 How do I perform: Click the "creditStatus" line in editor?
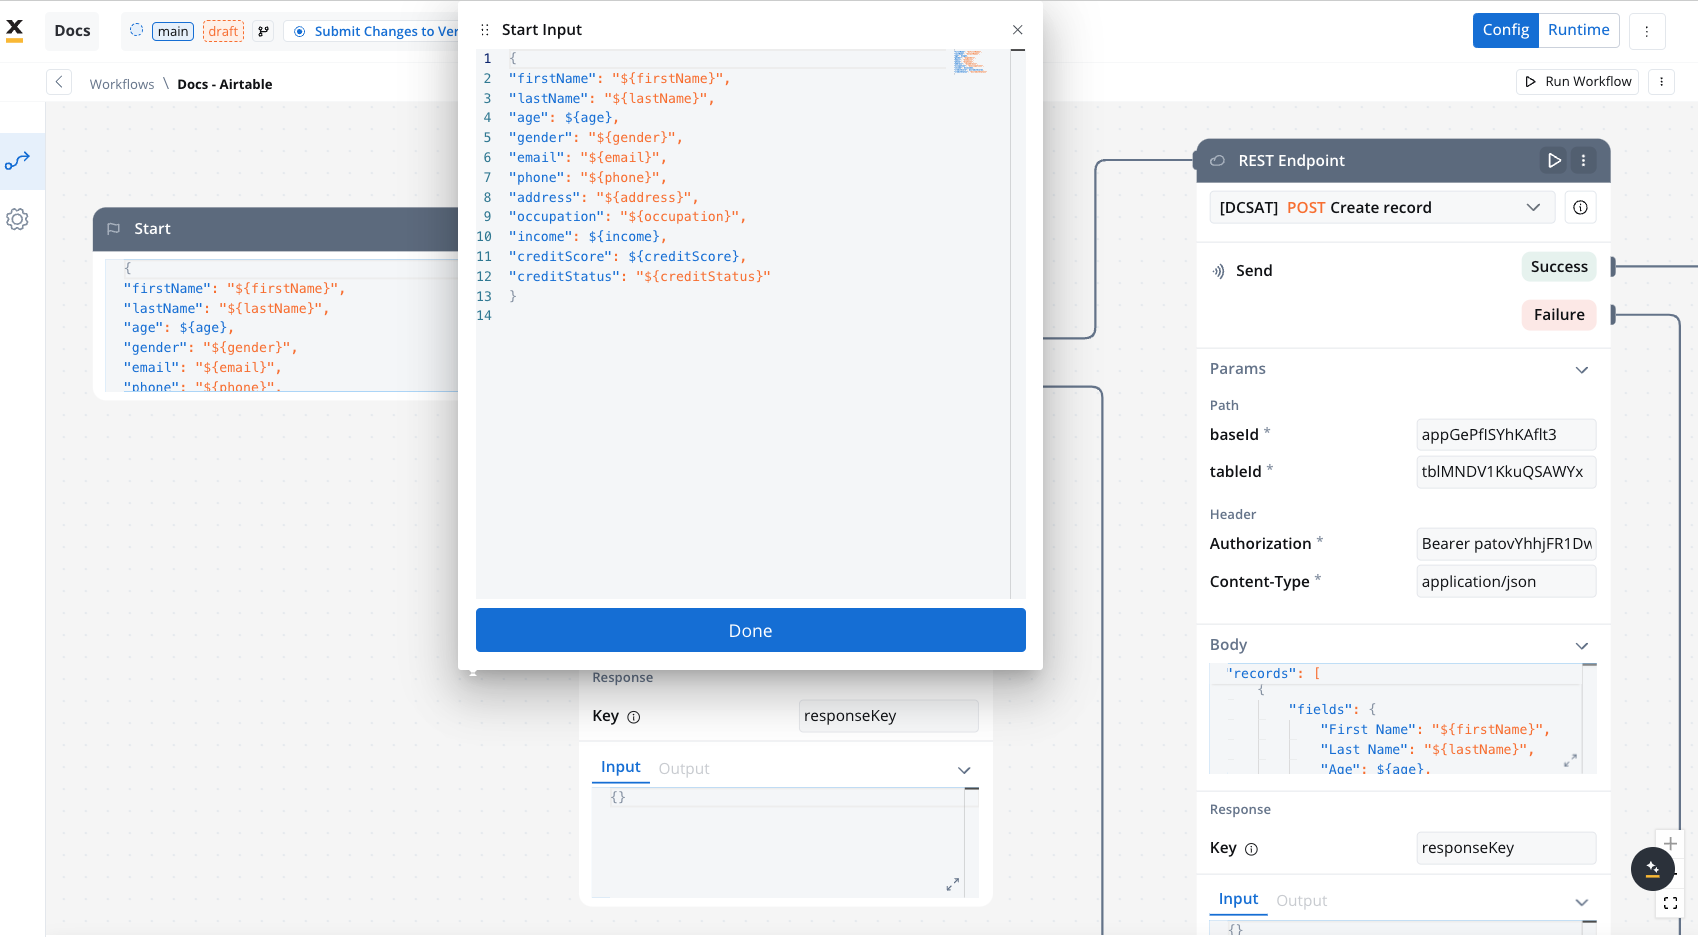[x=640, y=277]
